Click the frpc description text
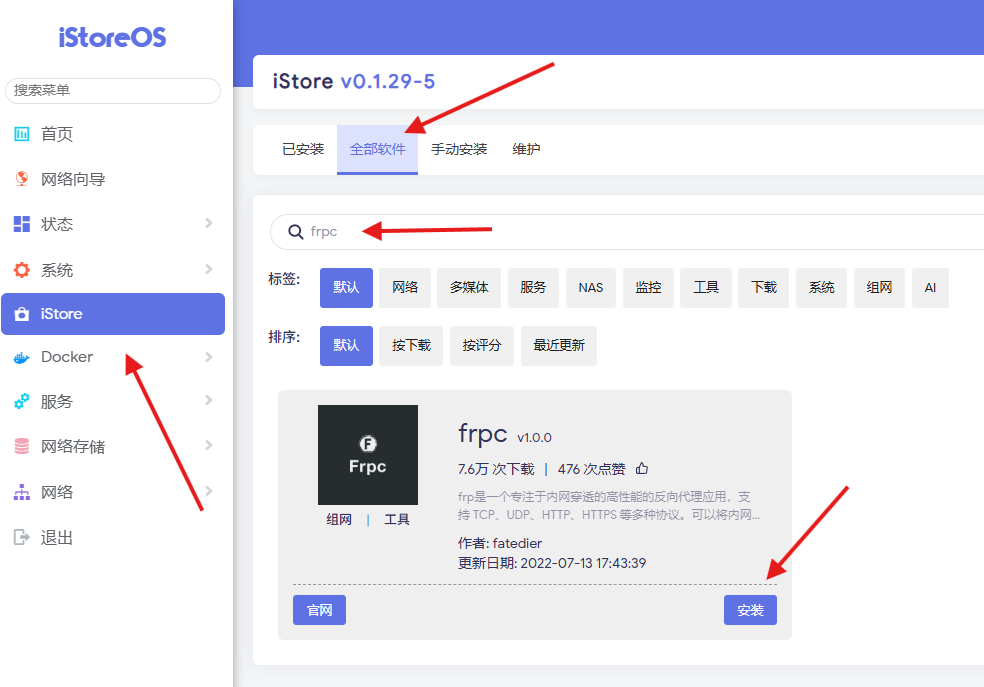984x687 pixels. click(609, 506)
